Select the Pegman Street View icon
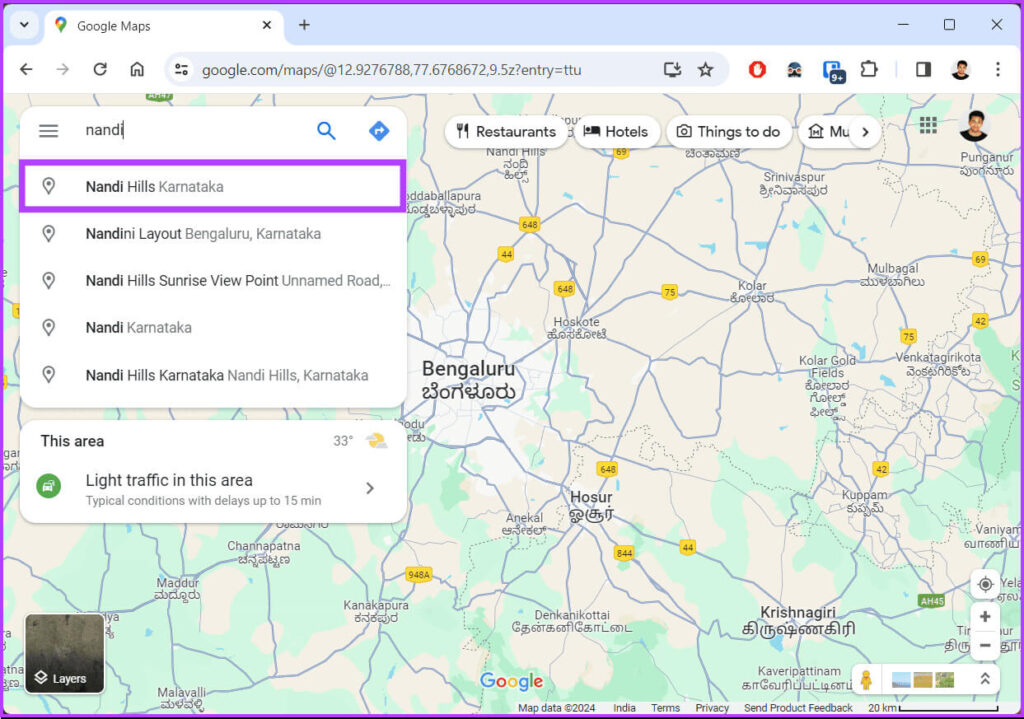 (866, 679)
